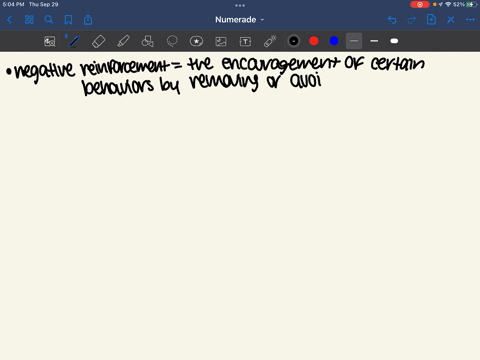Image resolution: width=480 pixels, height=360 pixels.
Task: Select the Text box tool
Action: (x=245, y=41)
